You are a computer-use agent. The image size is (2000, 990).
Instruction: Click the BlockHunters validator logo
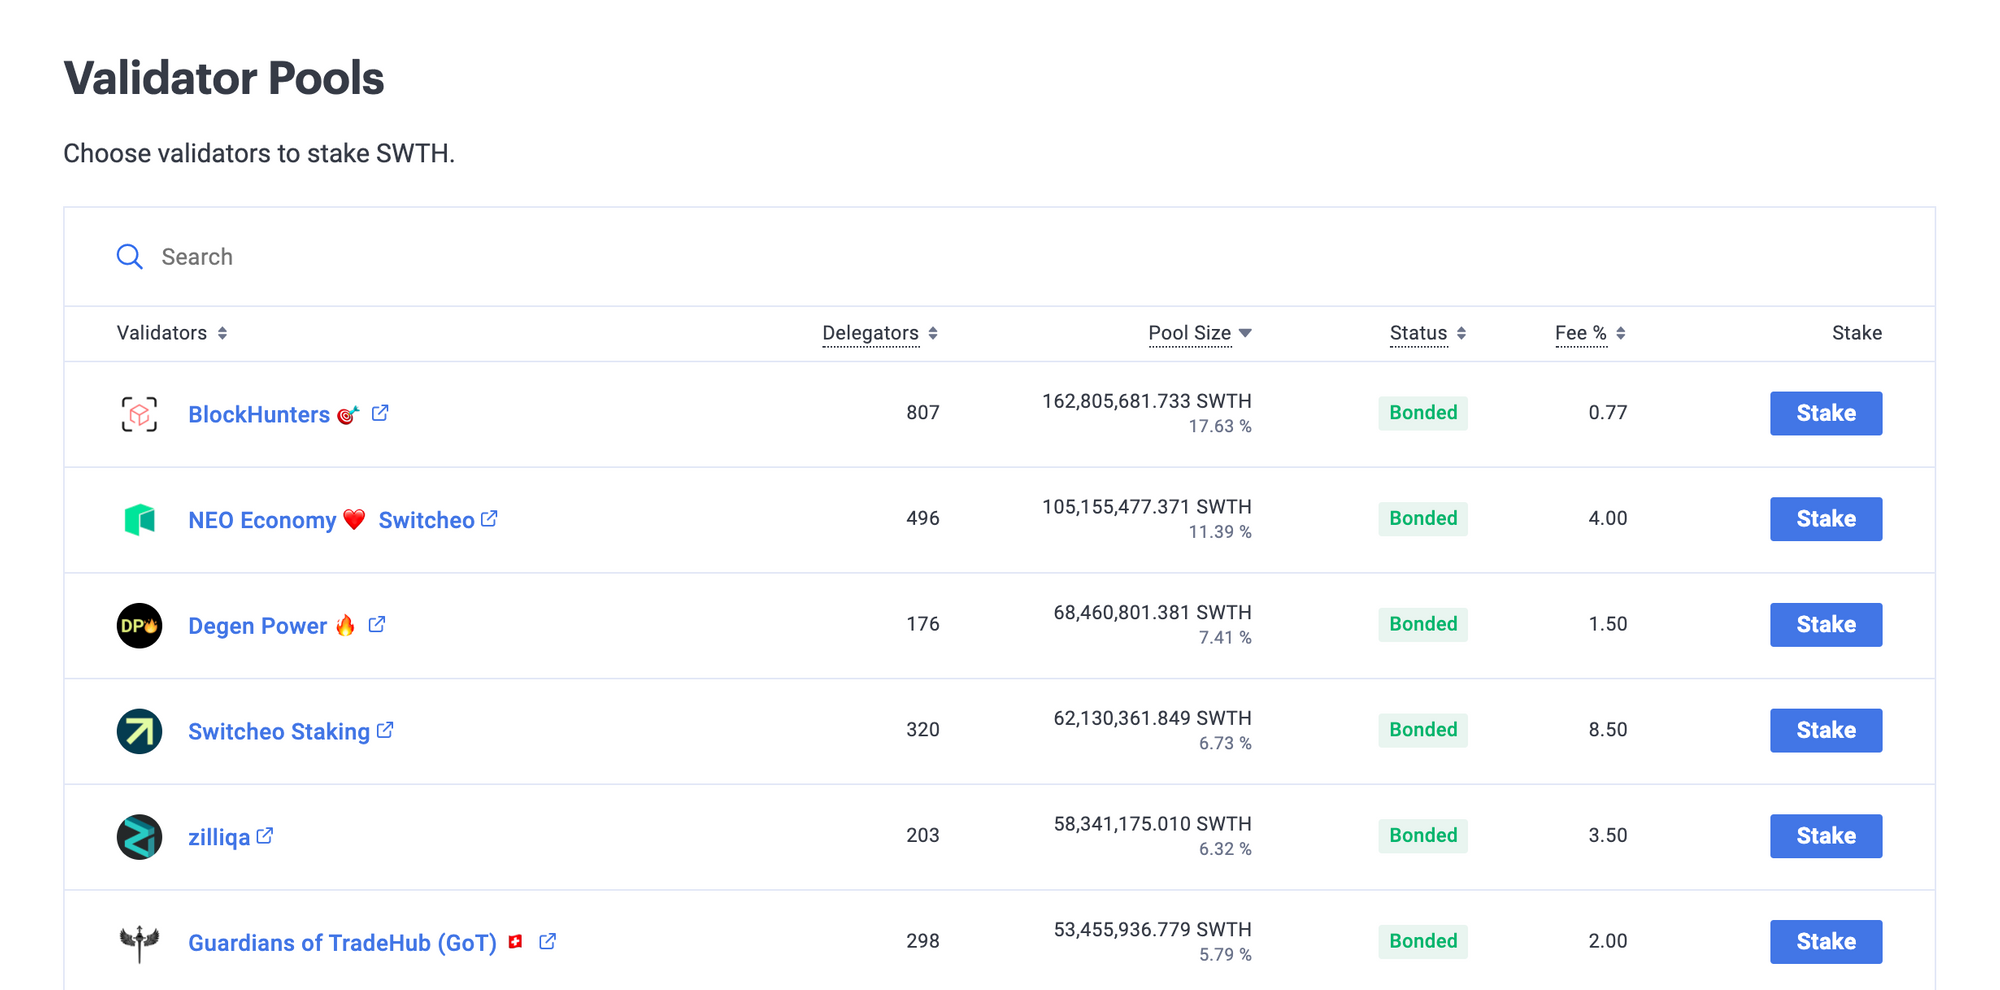[139, 414]
